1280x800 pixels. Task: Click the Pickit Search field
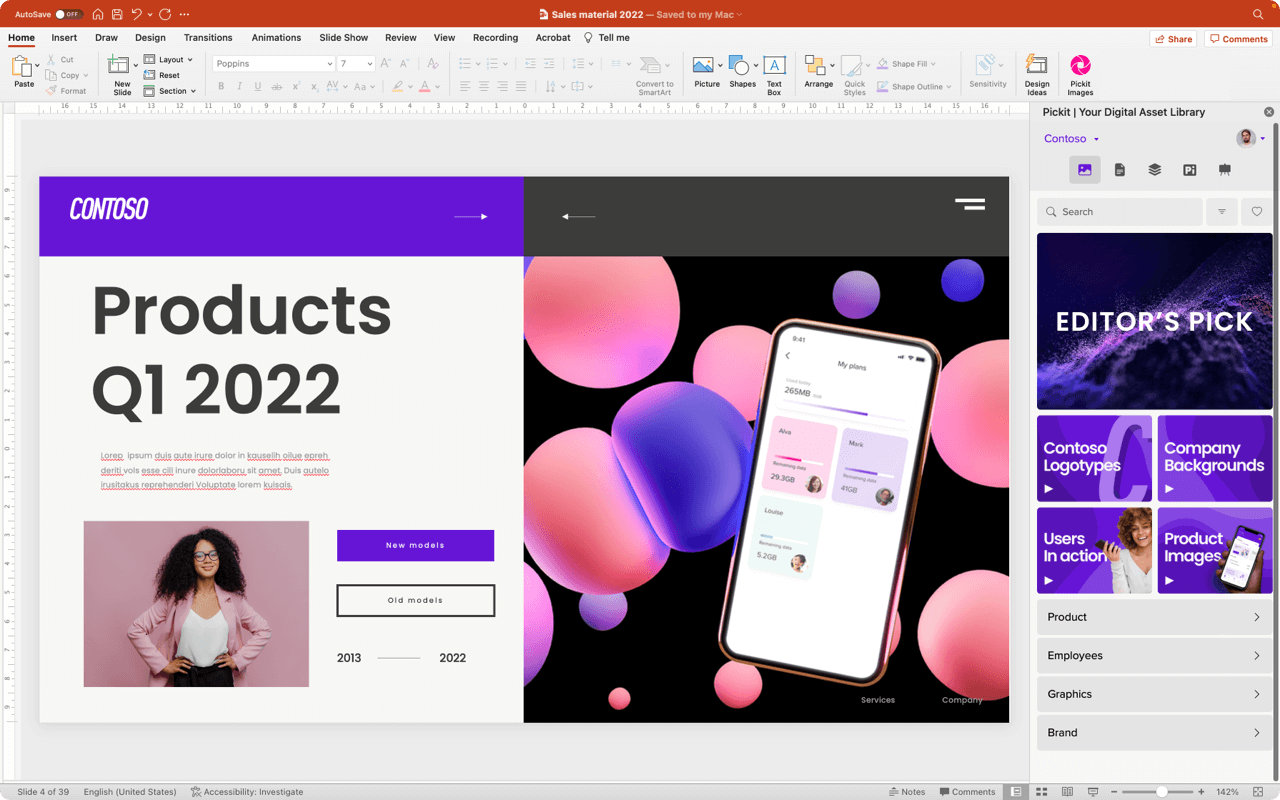tap(1120, 212)
